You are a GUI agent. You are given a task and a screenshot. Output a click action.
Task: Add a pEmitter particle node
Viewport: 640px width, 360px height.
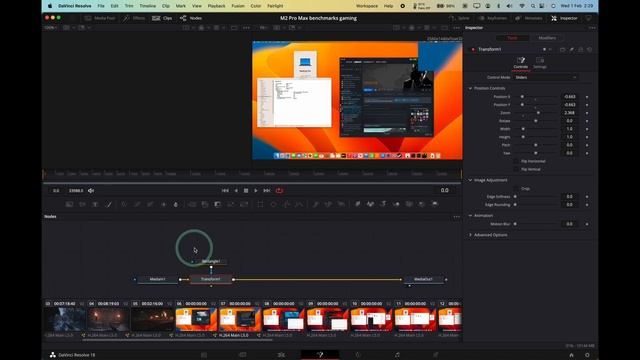pyautogui.click(x=315, y=204)
